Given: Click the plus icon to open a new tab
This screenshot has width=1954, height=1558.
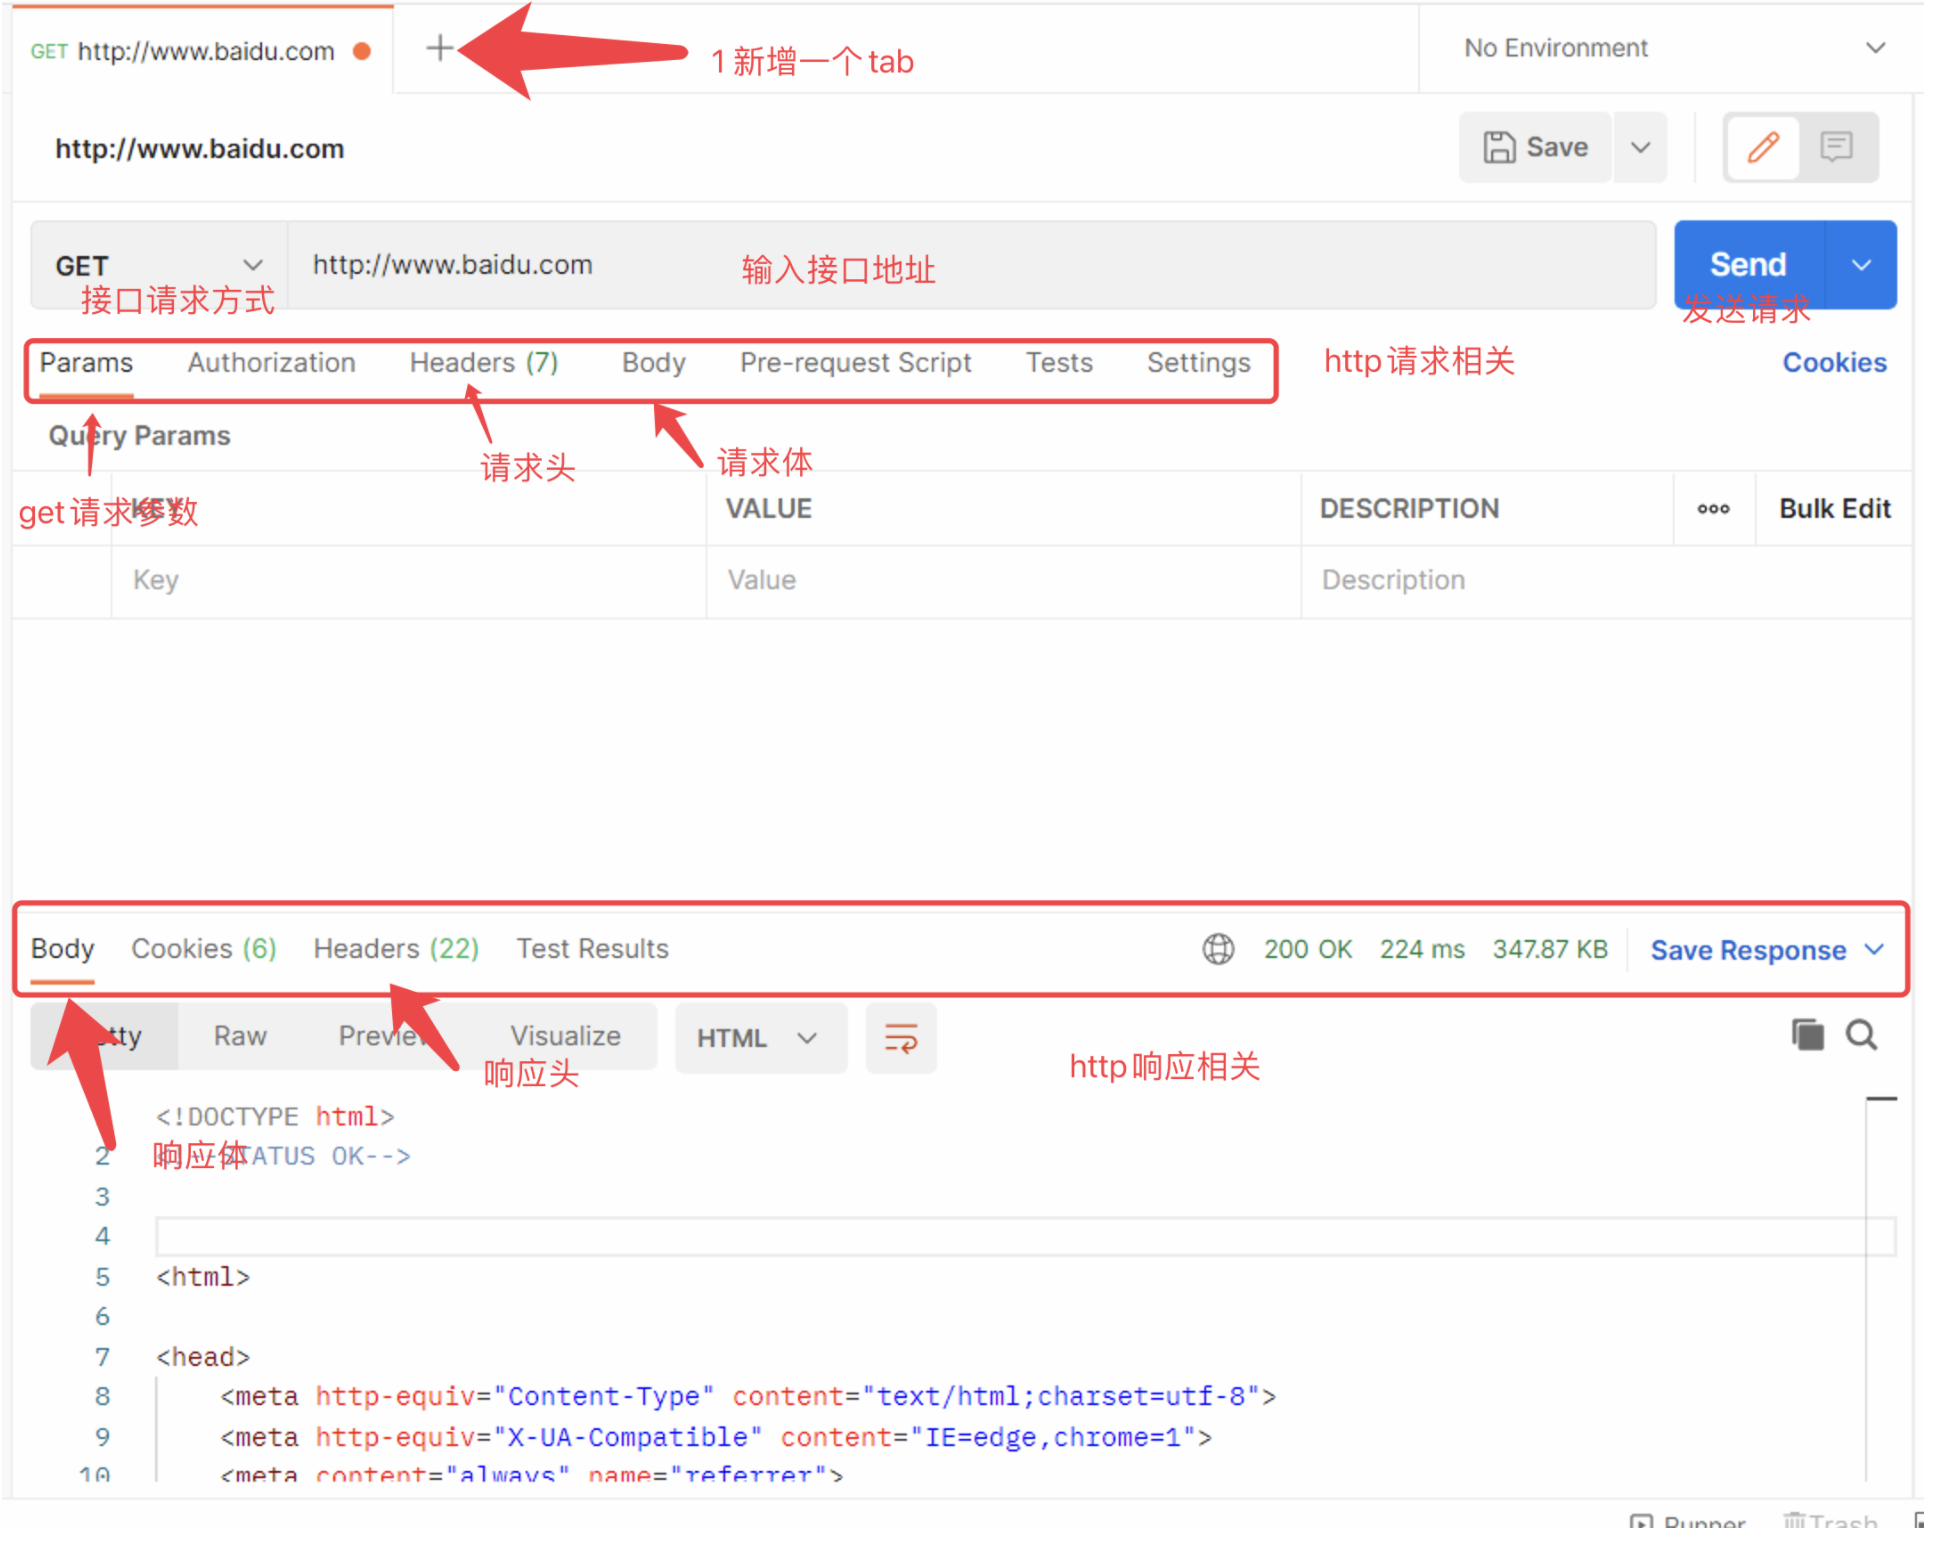Looking at the screenshot, I should tap(439, 48).
